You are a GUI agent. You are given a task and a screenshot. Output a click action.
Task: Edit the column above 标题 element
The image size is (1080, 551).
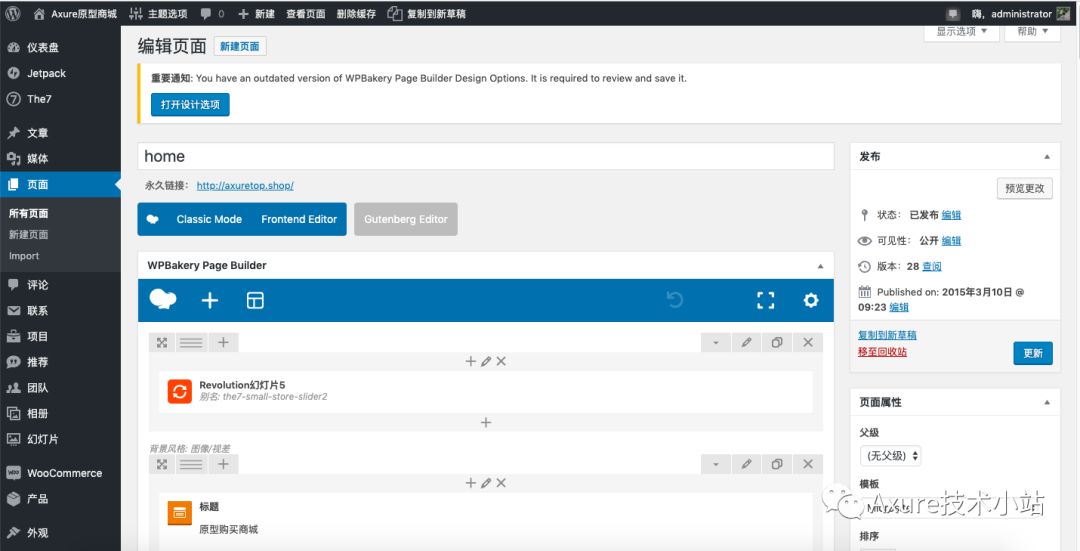click(486, 483)
